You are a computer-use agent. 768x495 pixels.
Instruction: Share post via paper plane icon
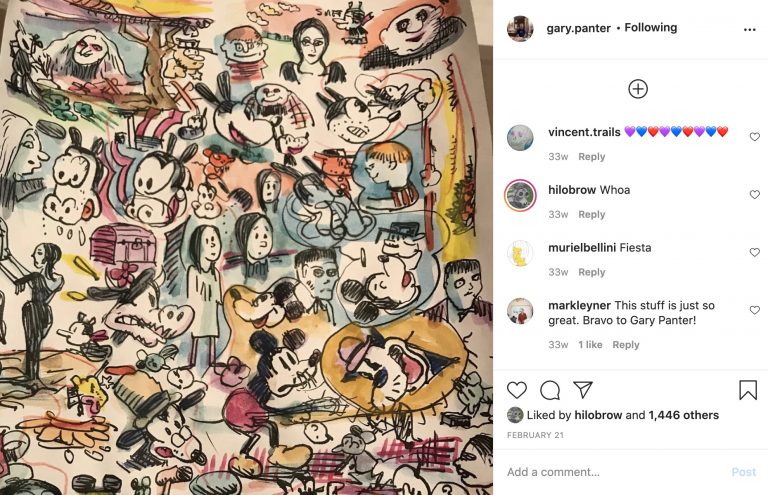tap(583, 390)
